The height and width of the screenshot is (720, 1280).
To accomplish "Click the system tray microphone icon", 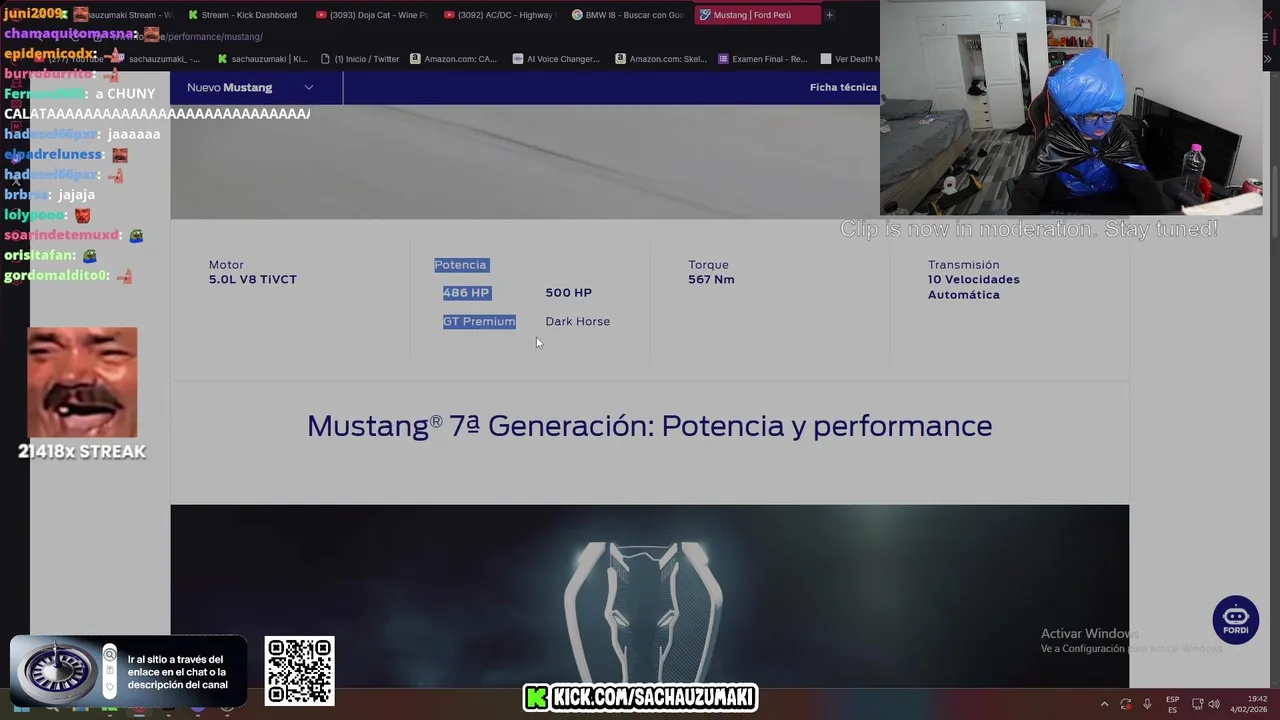I will (1147, 704).
